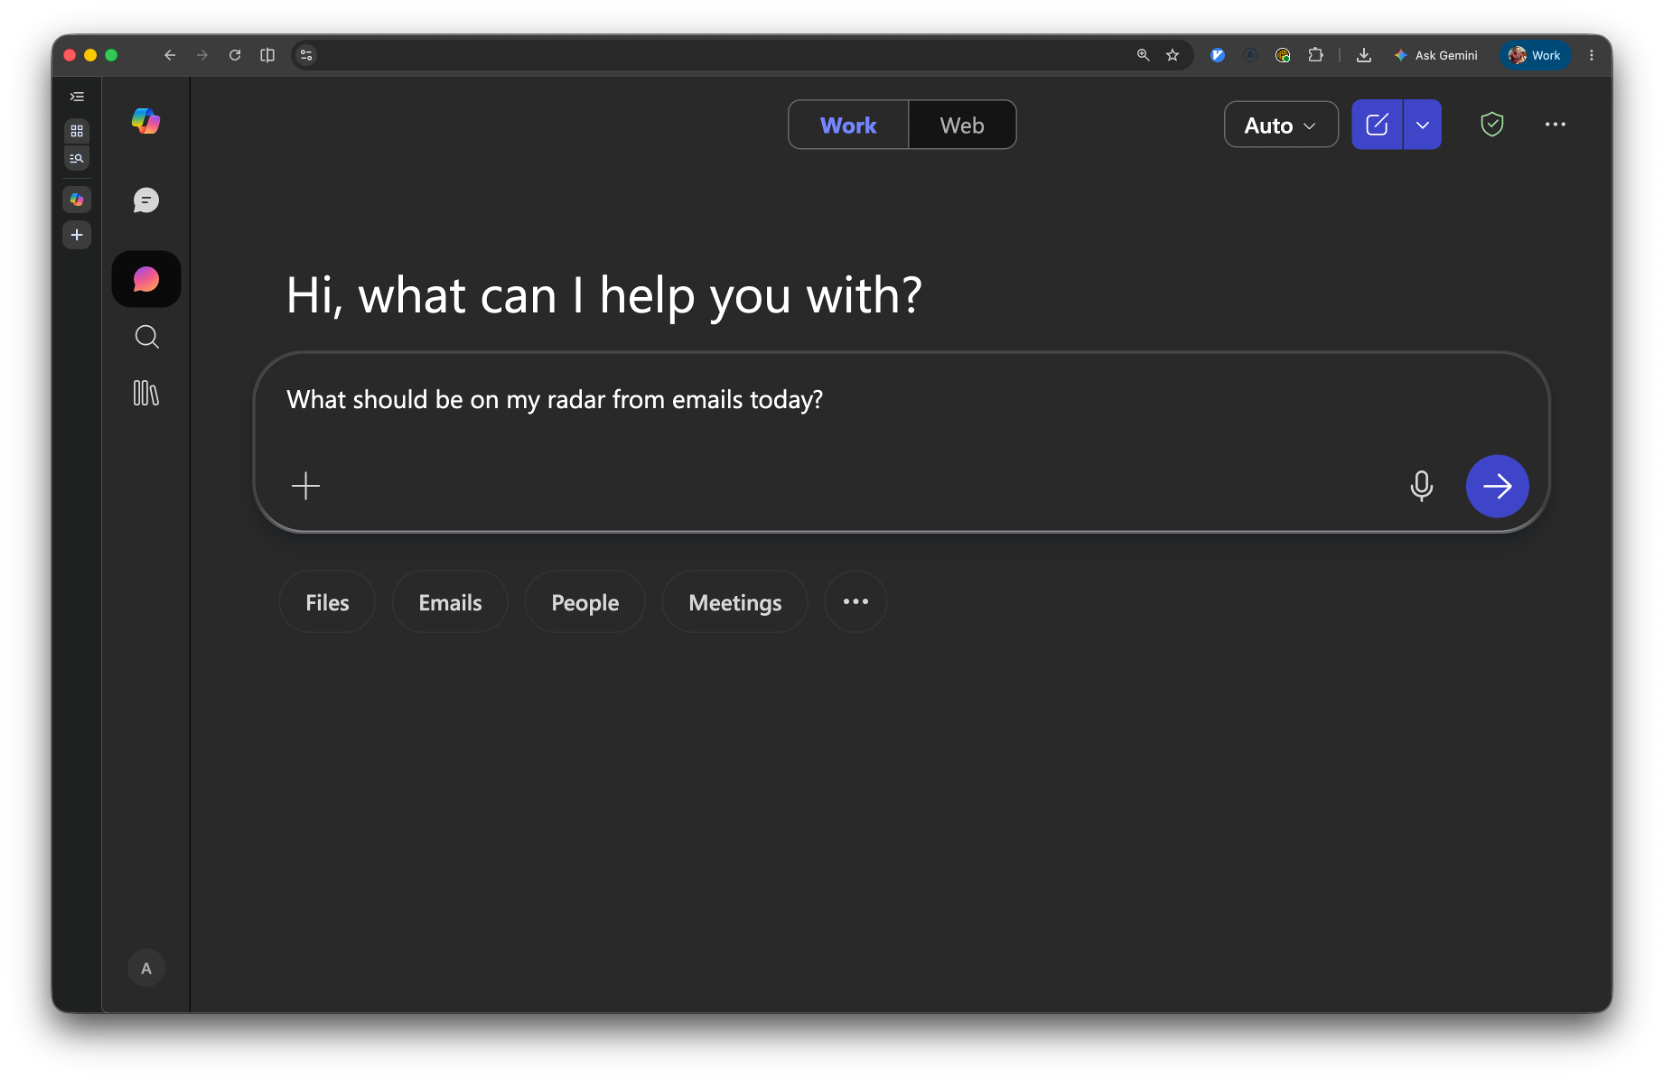The width and height of the screenshot is (1664, 1080).
Task: Open the top-right more options ellipsis
Action: [x=1555, y=125]
